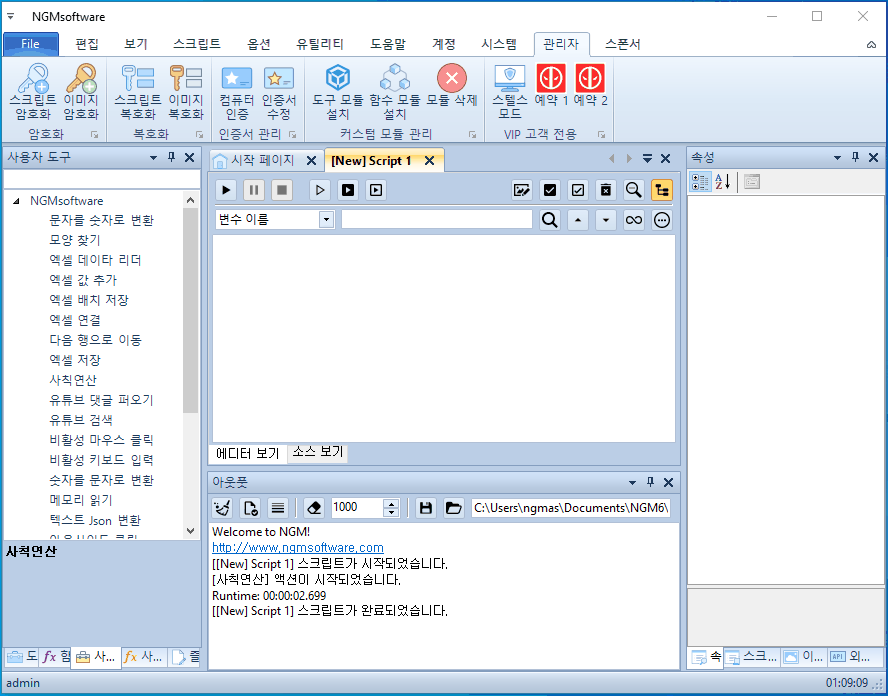Click the output document settings icon
The width and height of the screenshot is (888, 696).
(250, 508)
